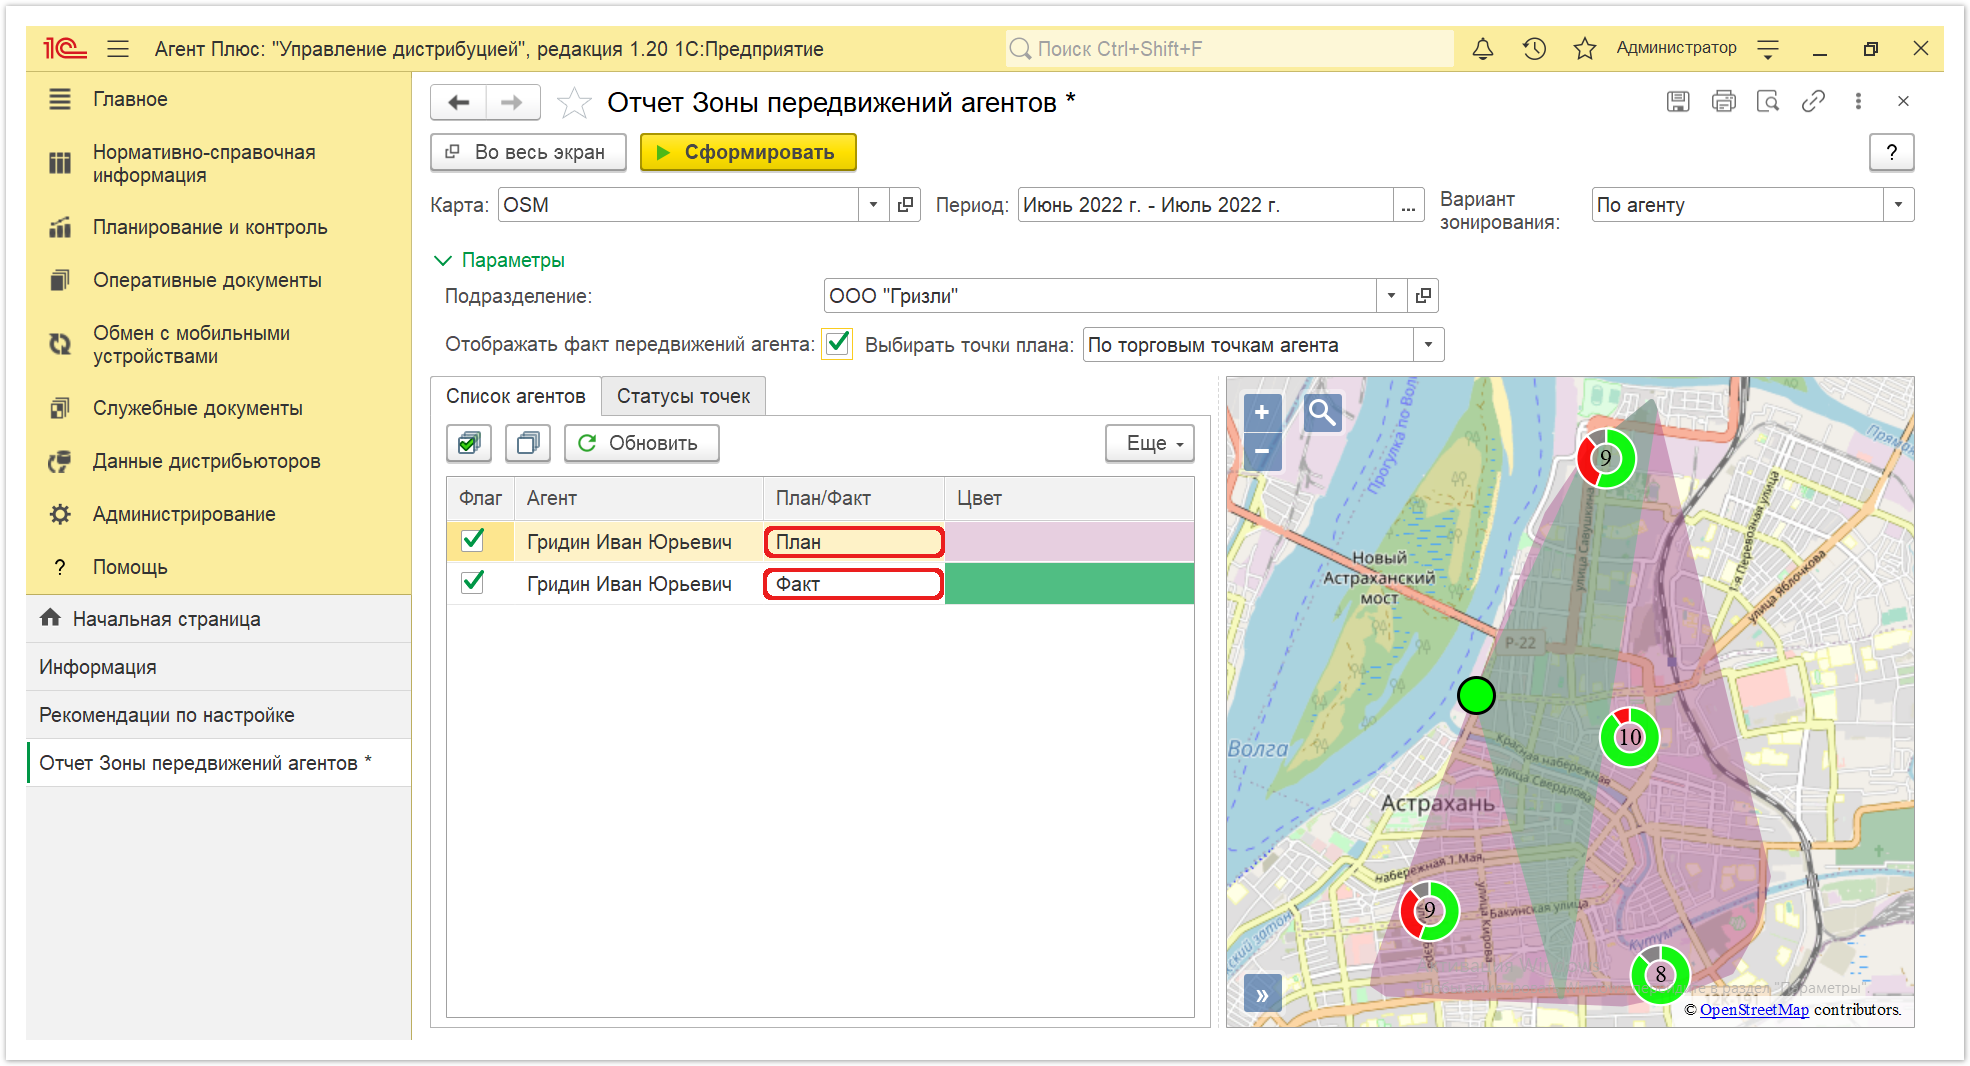1970x1066 pixels.
Task: Open Данные дистрибьюторов section
Action: tap(206, 461)
